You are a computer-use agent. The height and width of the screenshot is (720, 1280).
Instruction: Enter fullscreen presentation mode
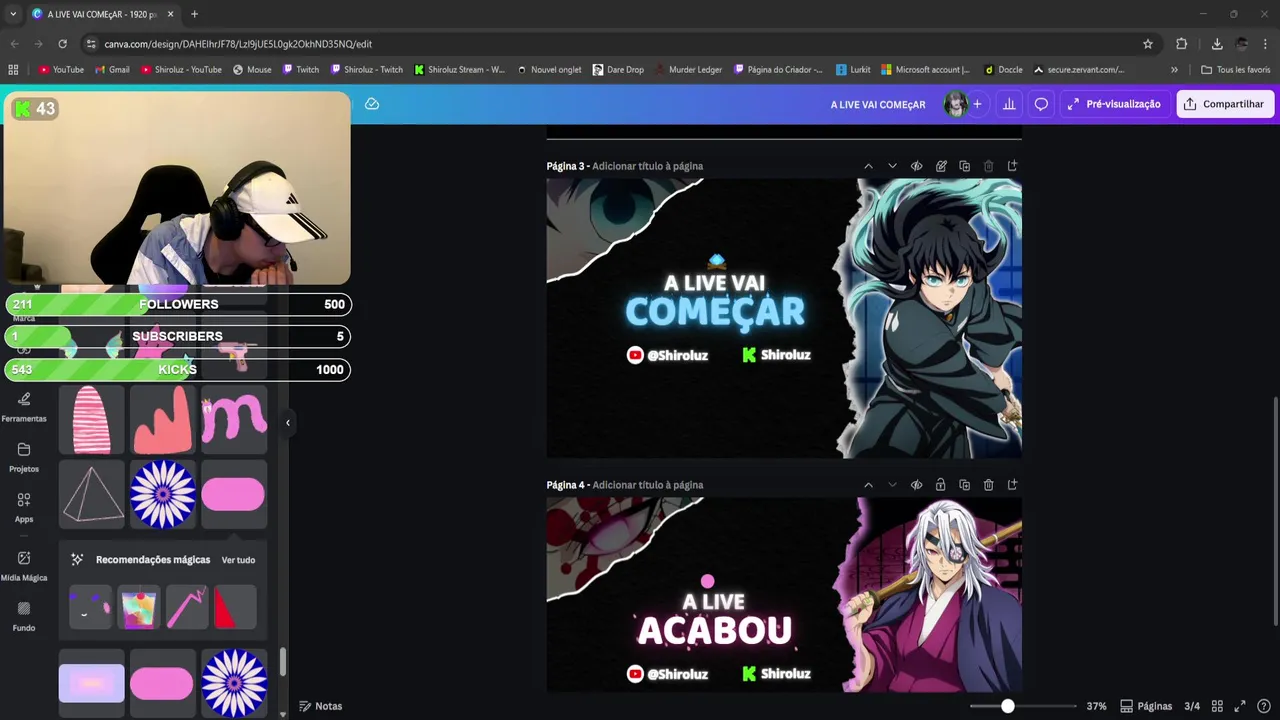pyautogui.click(x=1240, y=706)
